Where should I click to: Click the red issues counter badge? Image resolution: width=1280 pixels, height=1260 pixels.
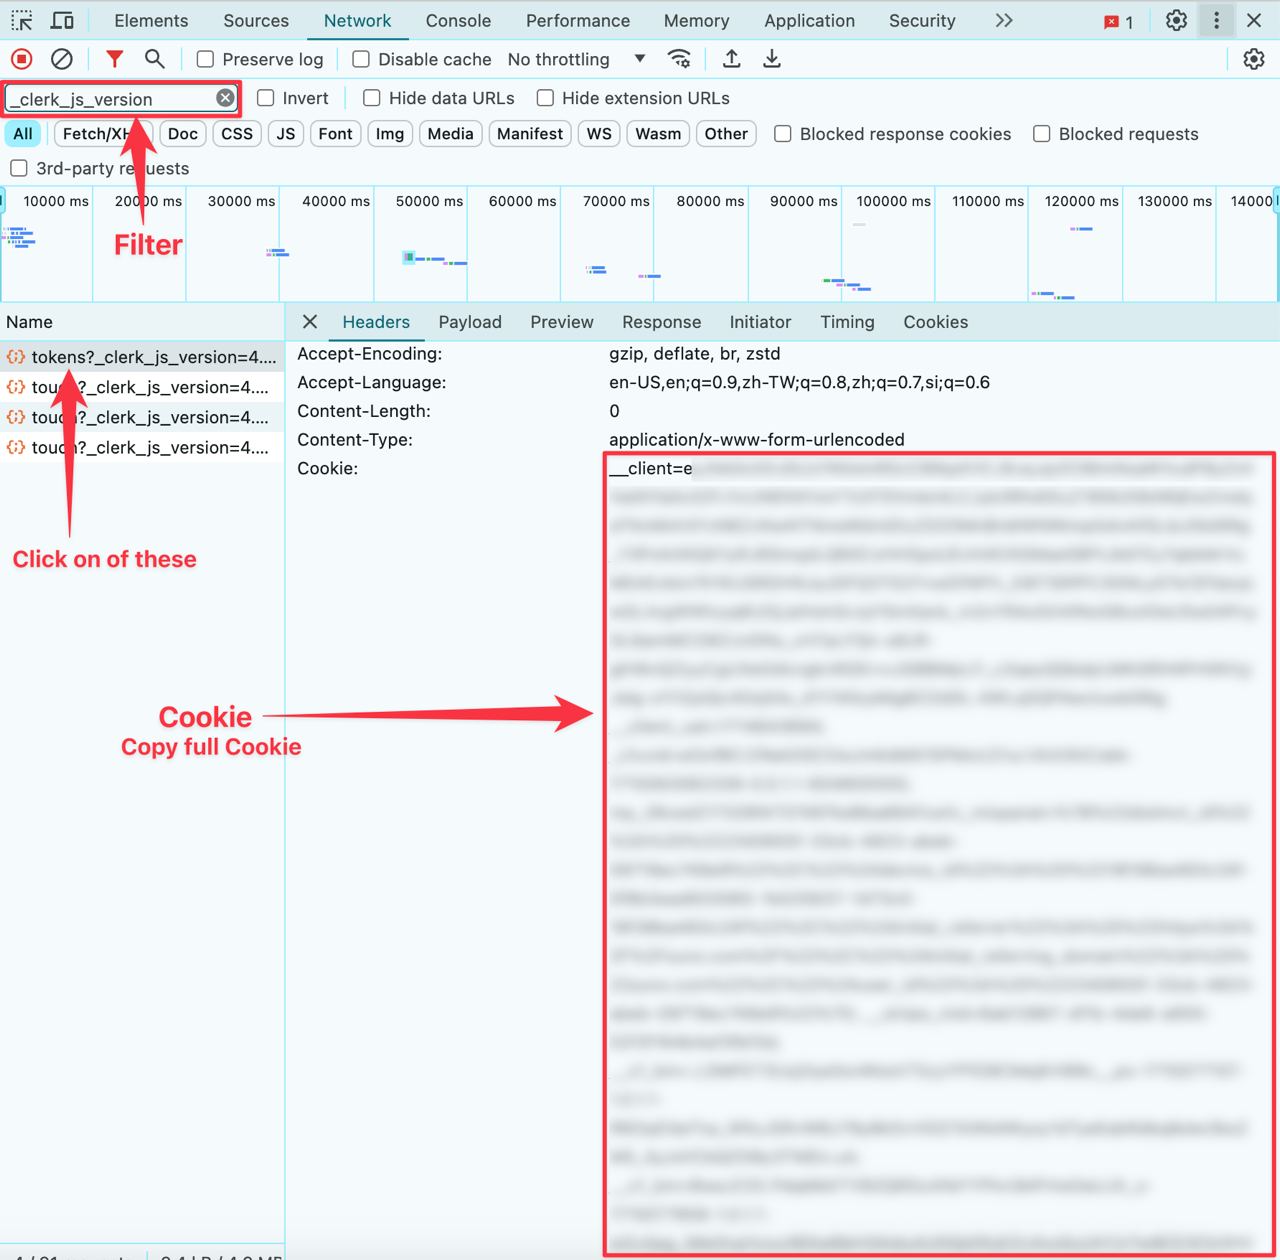click(x=1118, y=21)
